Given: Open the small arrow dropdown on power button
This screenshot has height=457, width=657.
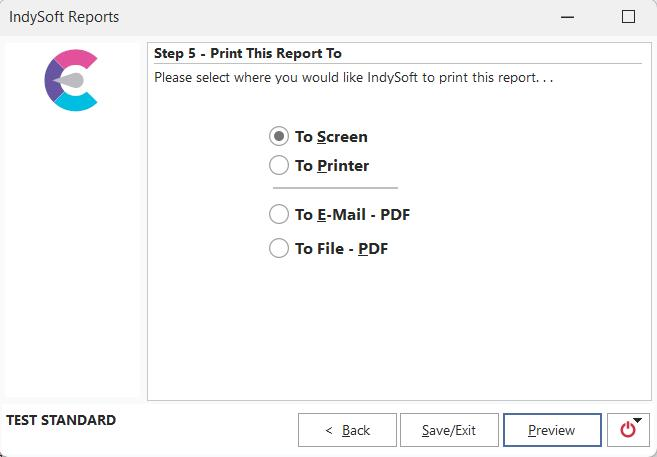Looking at the screenshot, I should [638, 420].
